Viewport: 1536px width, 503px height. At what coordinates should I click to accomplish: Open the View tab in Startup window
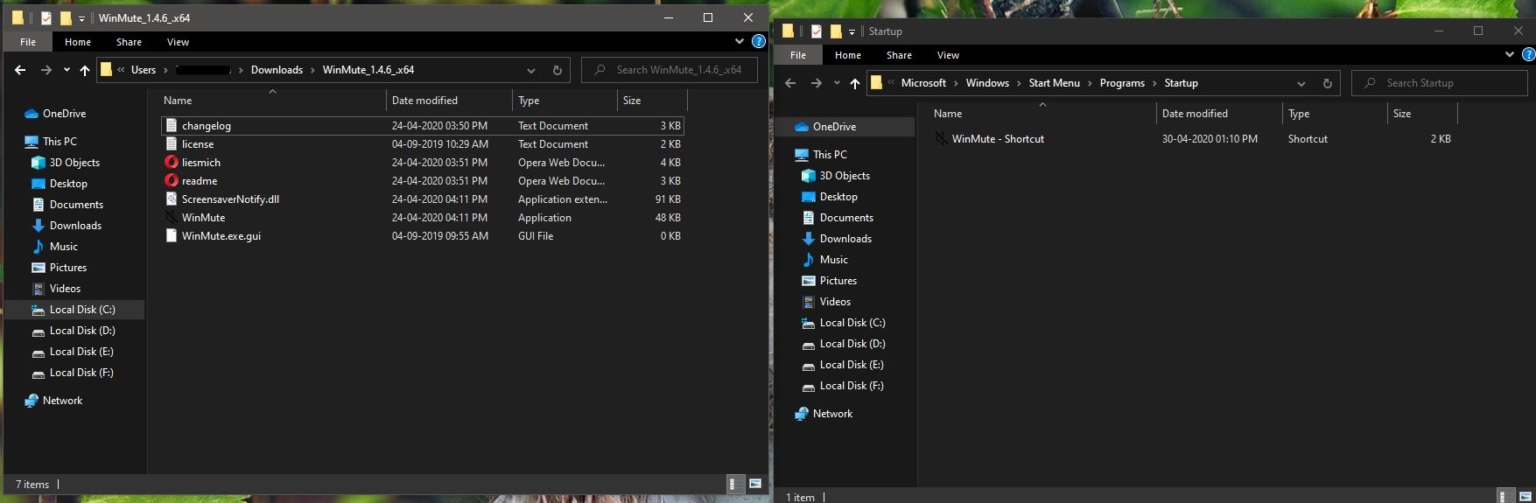pyautogui.click(x=948, y=55)
